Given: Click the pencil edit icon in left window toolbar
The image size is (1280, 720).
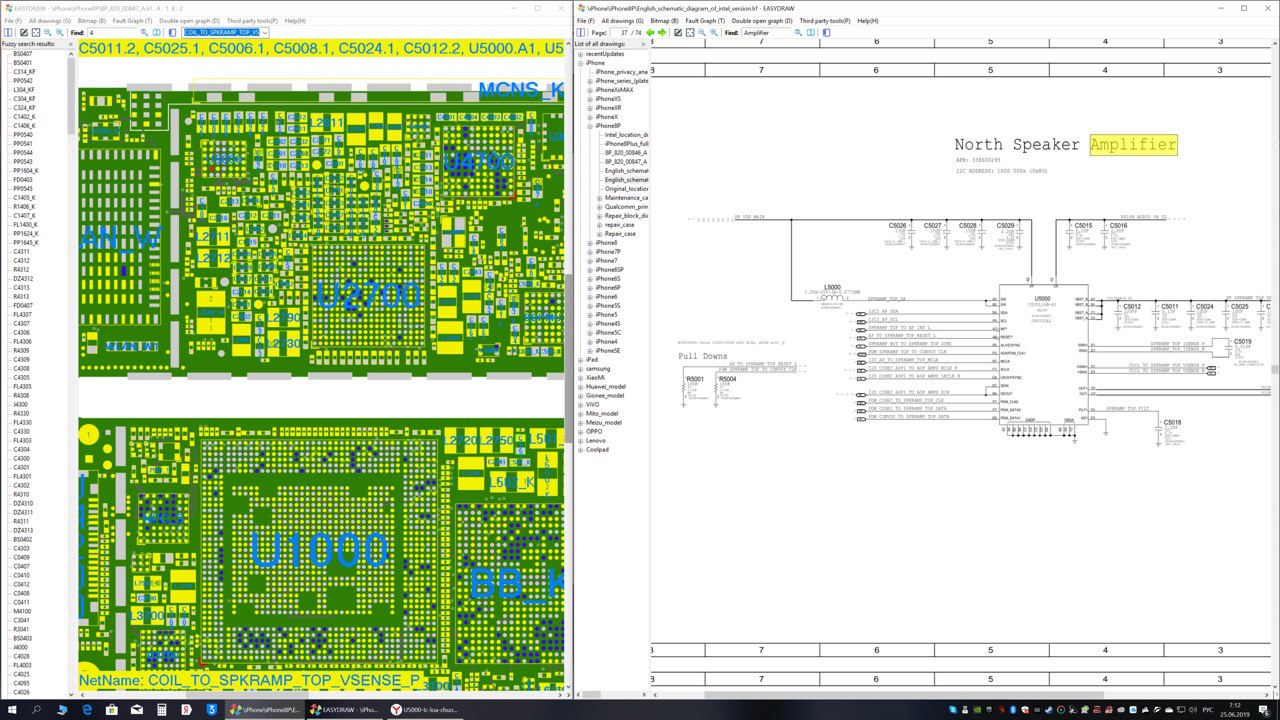Looking at the screenshot, I should click(24, 33).
